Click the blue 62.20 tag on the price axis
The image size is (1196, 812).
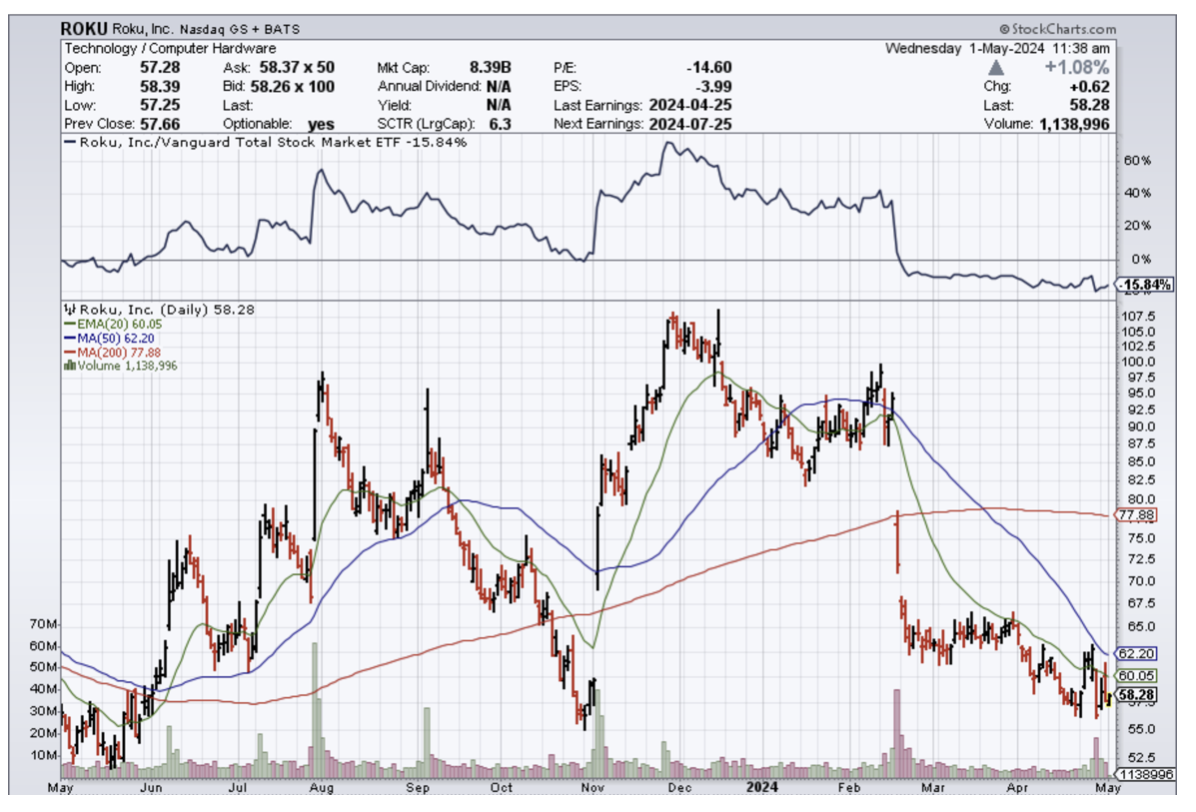[1137, 654]
